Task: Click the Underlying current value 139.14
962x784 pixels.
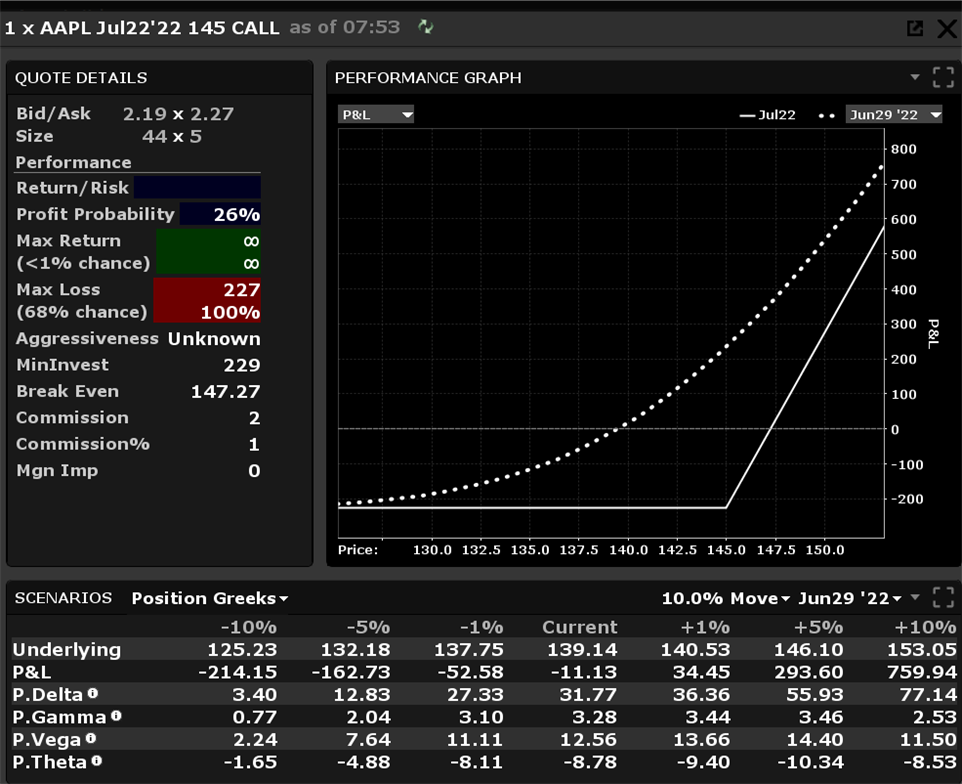Action: (x=582, y=650)
